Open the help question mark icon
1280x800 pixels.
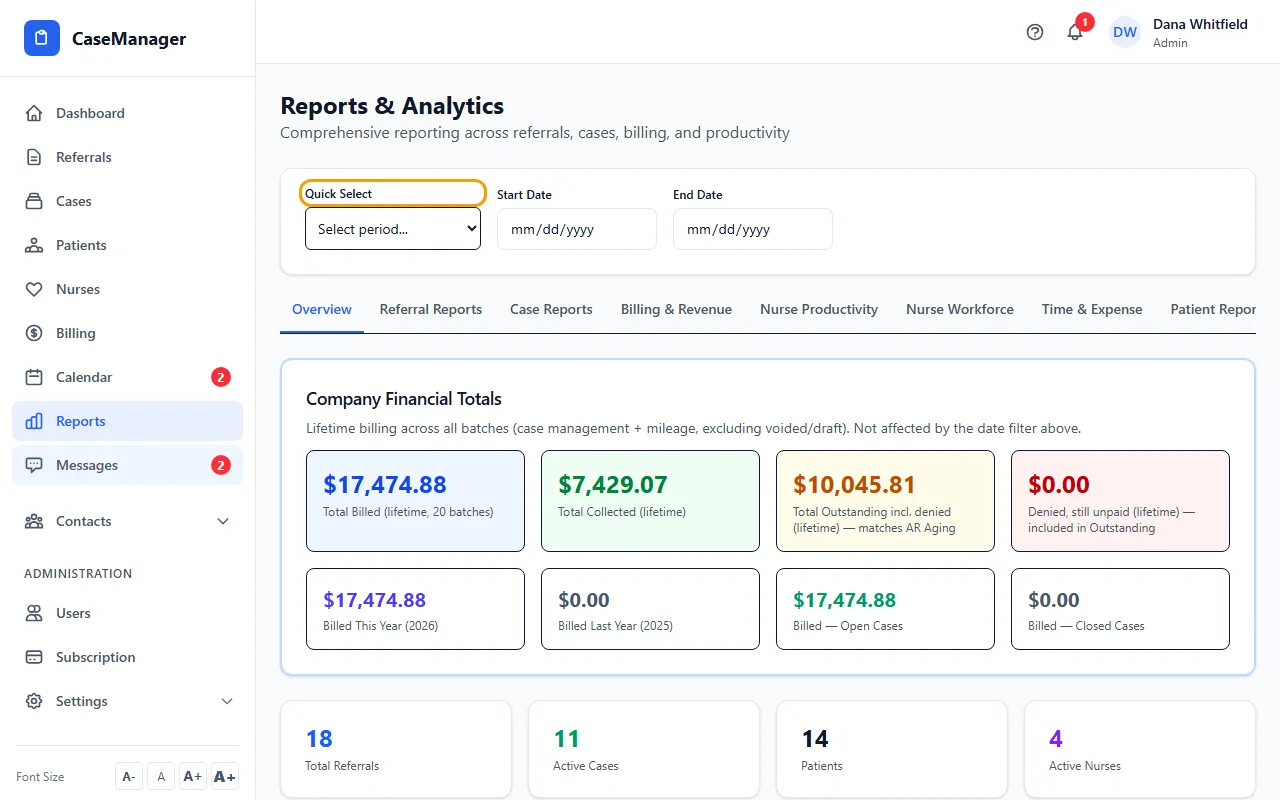(x=1035, y=32)
